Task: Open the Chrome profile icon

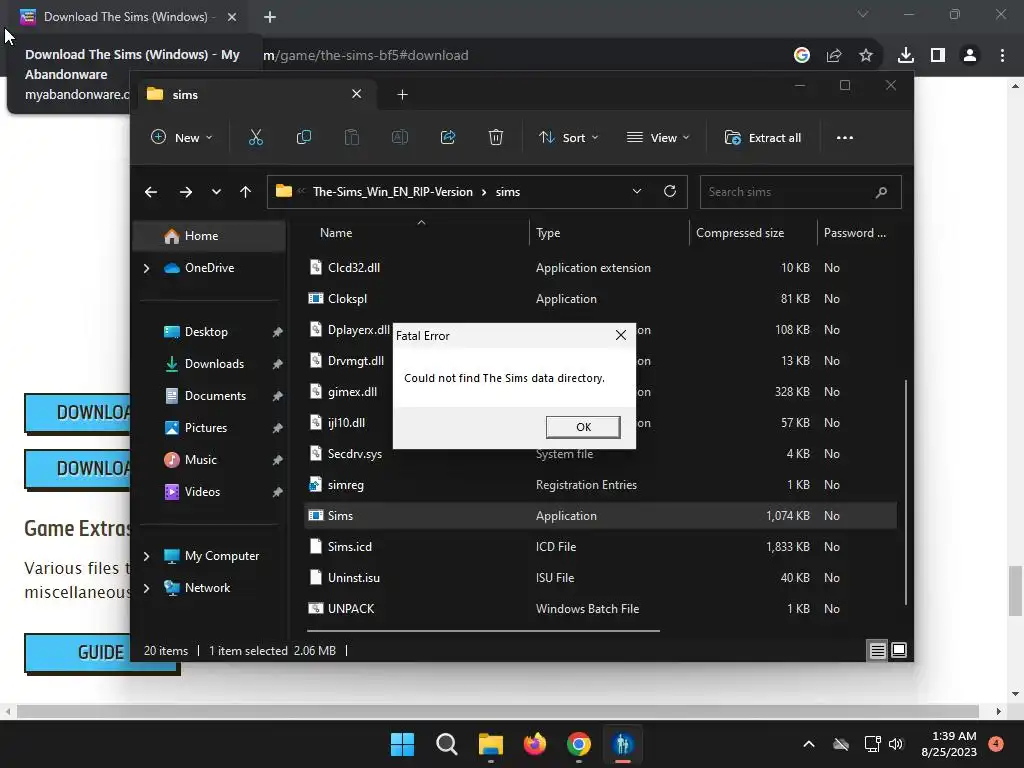Action: [x=970, y=56]
